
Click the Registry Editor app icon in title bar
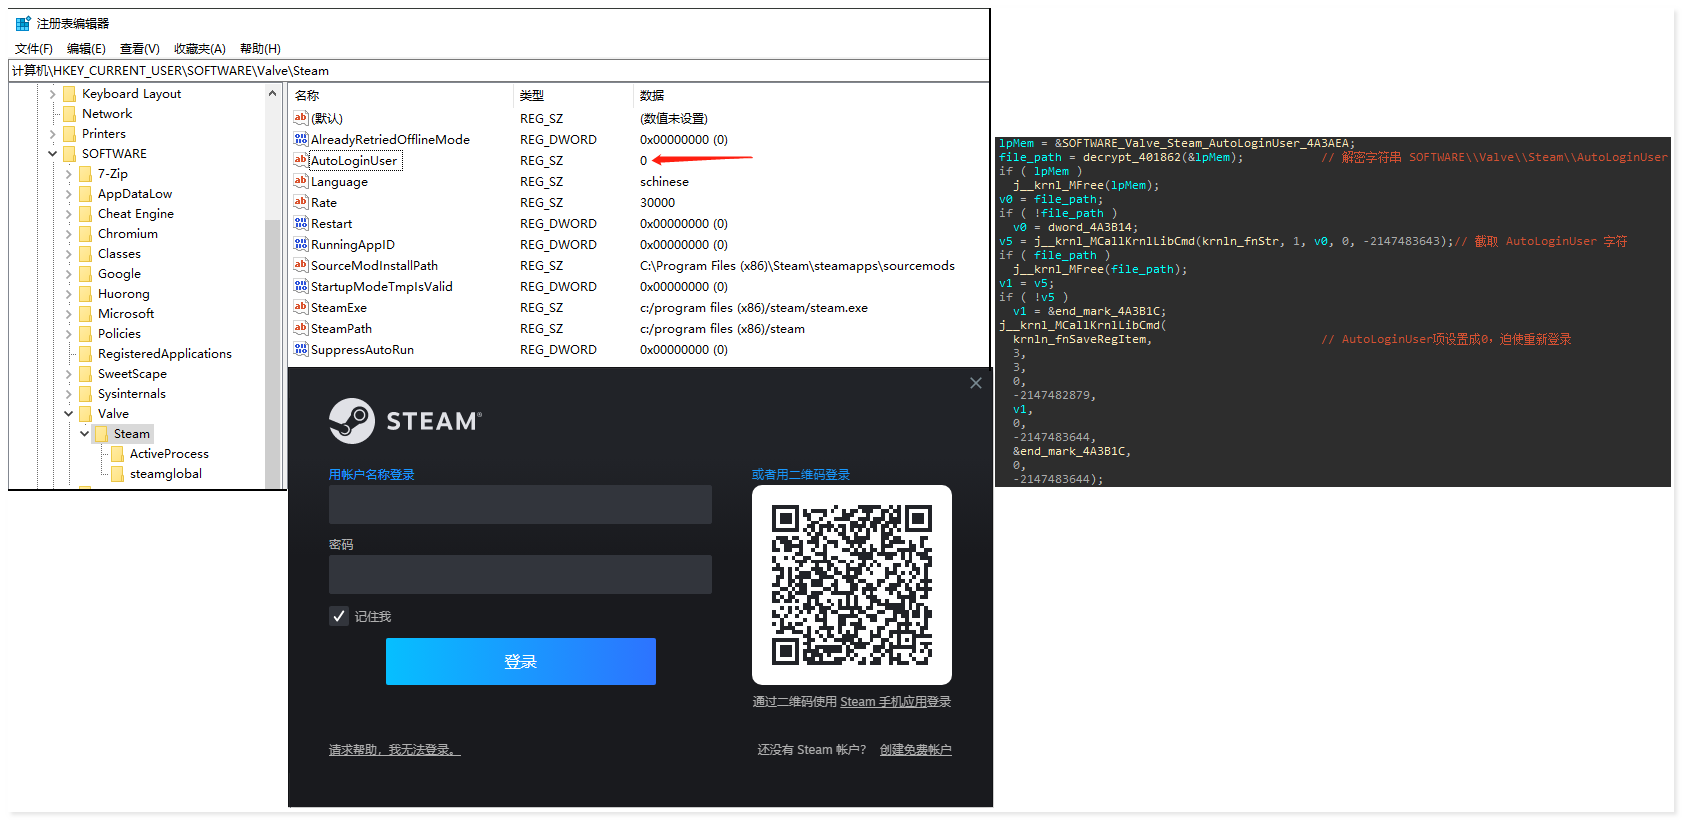point(23,23)
